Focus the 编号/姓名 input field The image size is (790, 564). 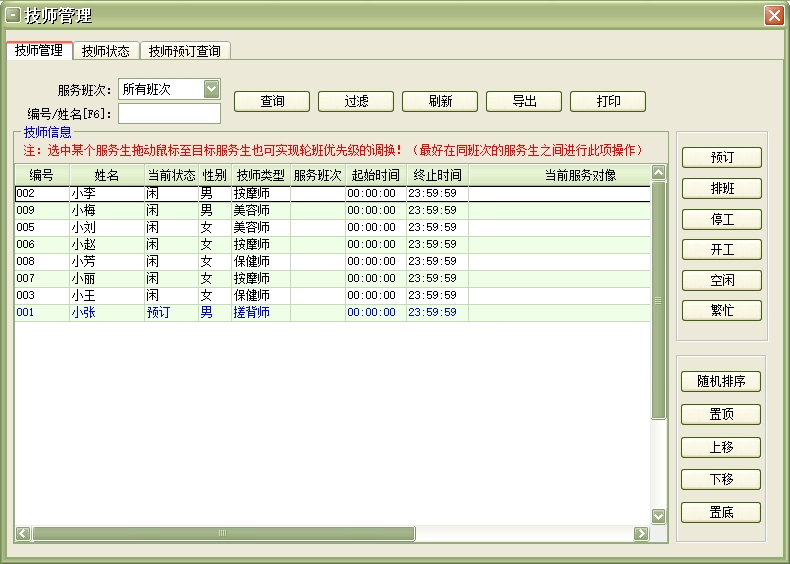click(x=169, y=114)
